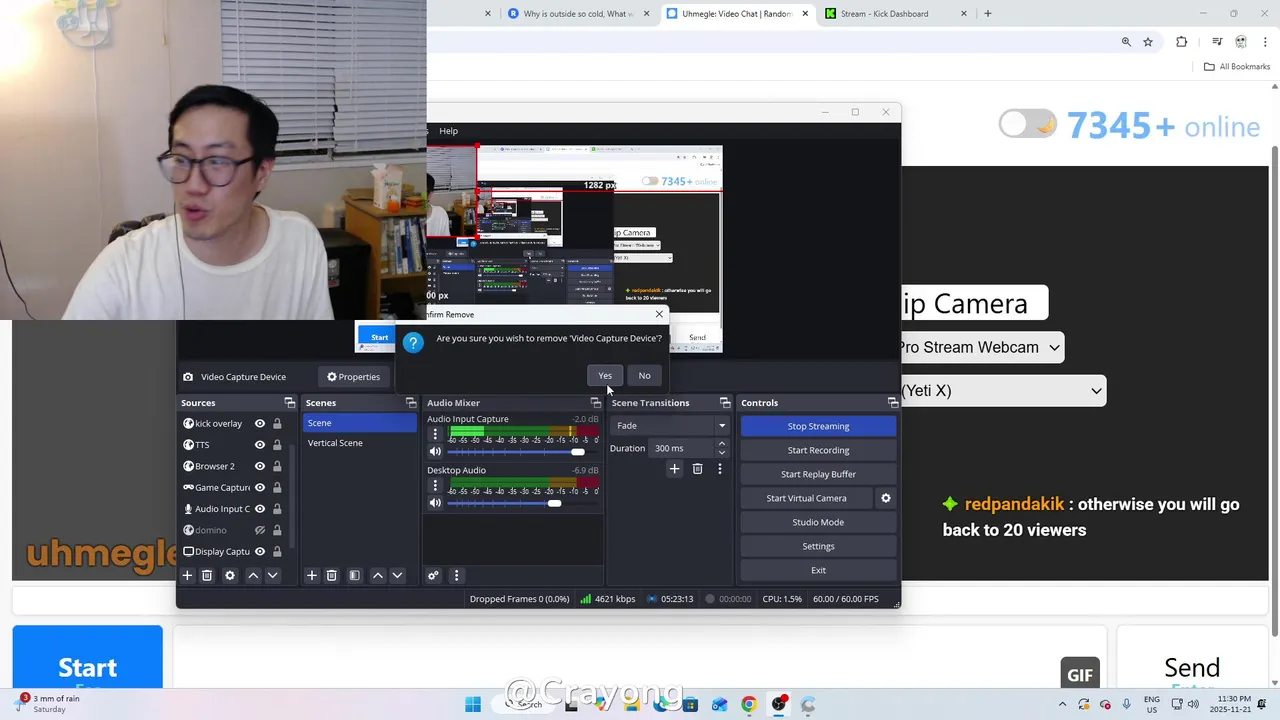
Task: Open Desktop Audio options dots
Action: pyautogui.click(x=435, y=485)
